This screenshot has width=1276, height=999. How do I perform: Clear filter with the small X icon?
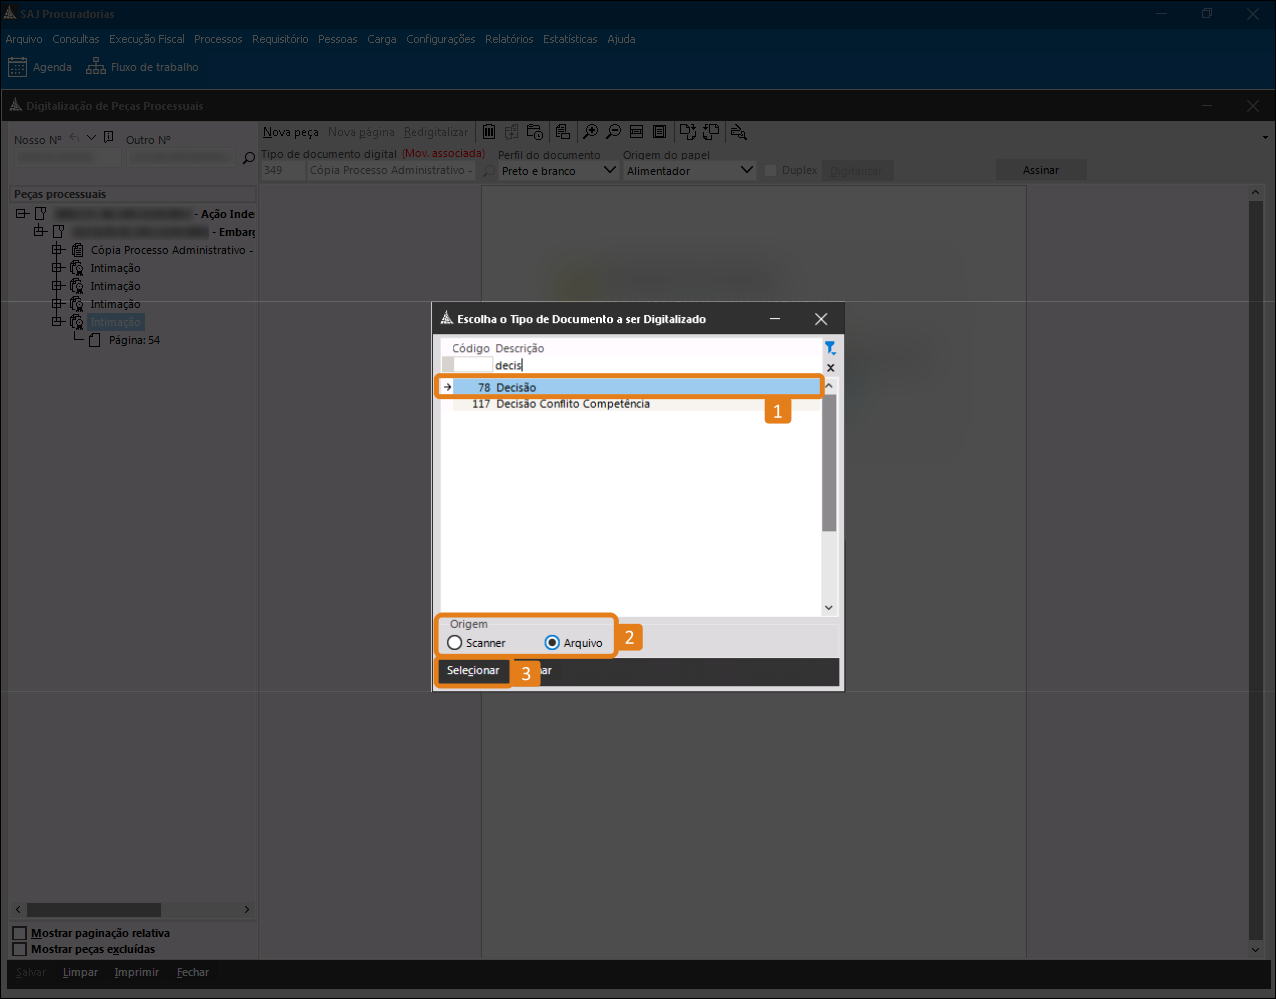830,368
